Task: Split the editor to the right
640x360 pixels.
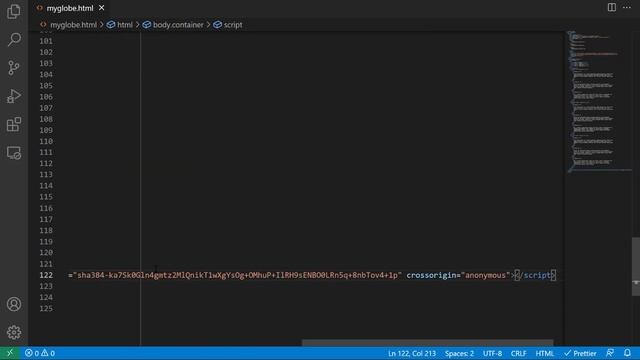Action: (x=611, y=7)
